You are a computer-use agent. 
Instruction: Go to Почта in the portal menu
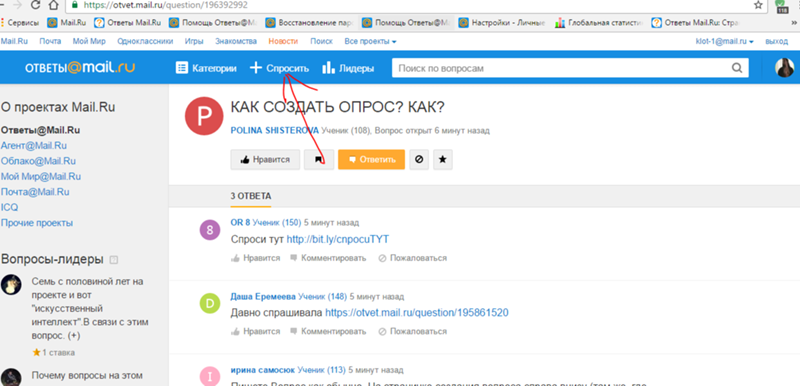50,41
